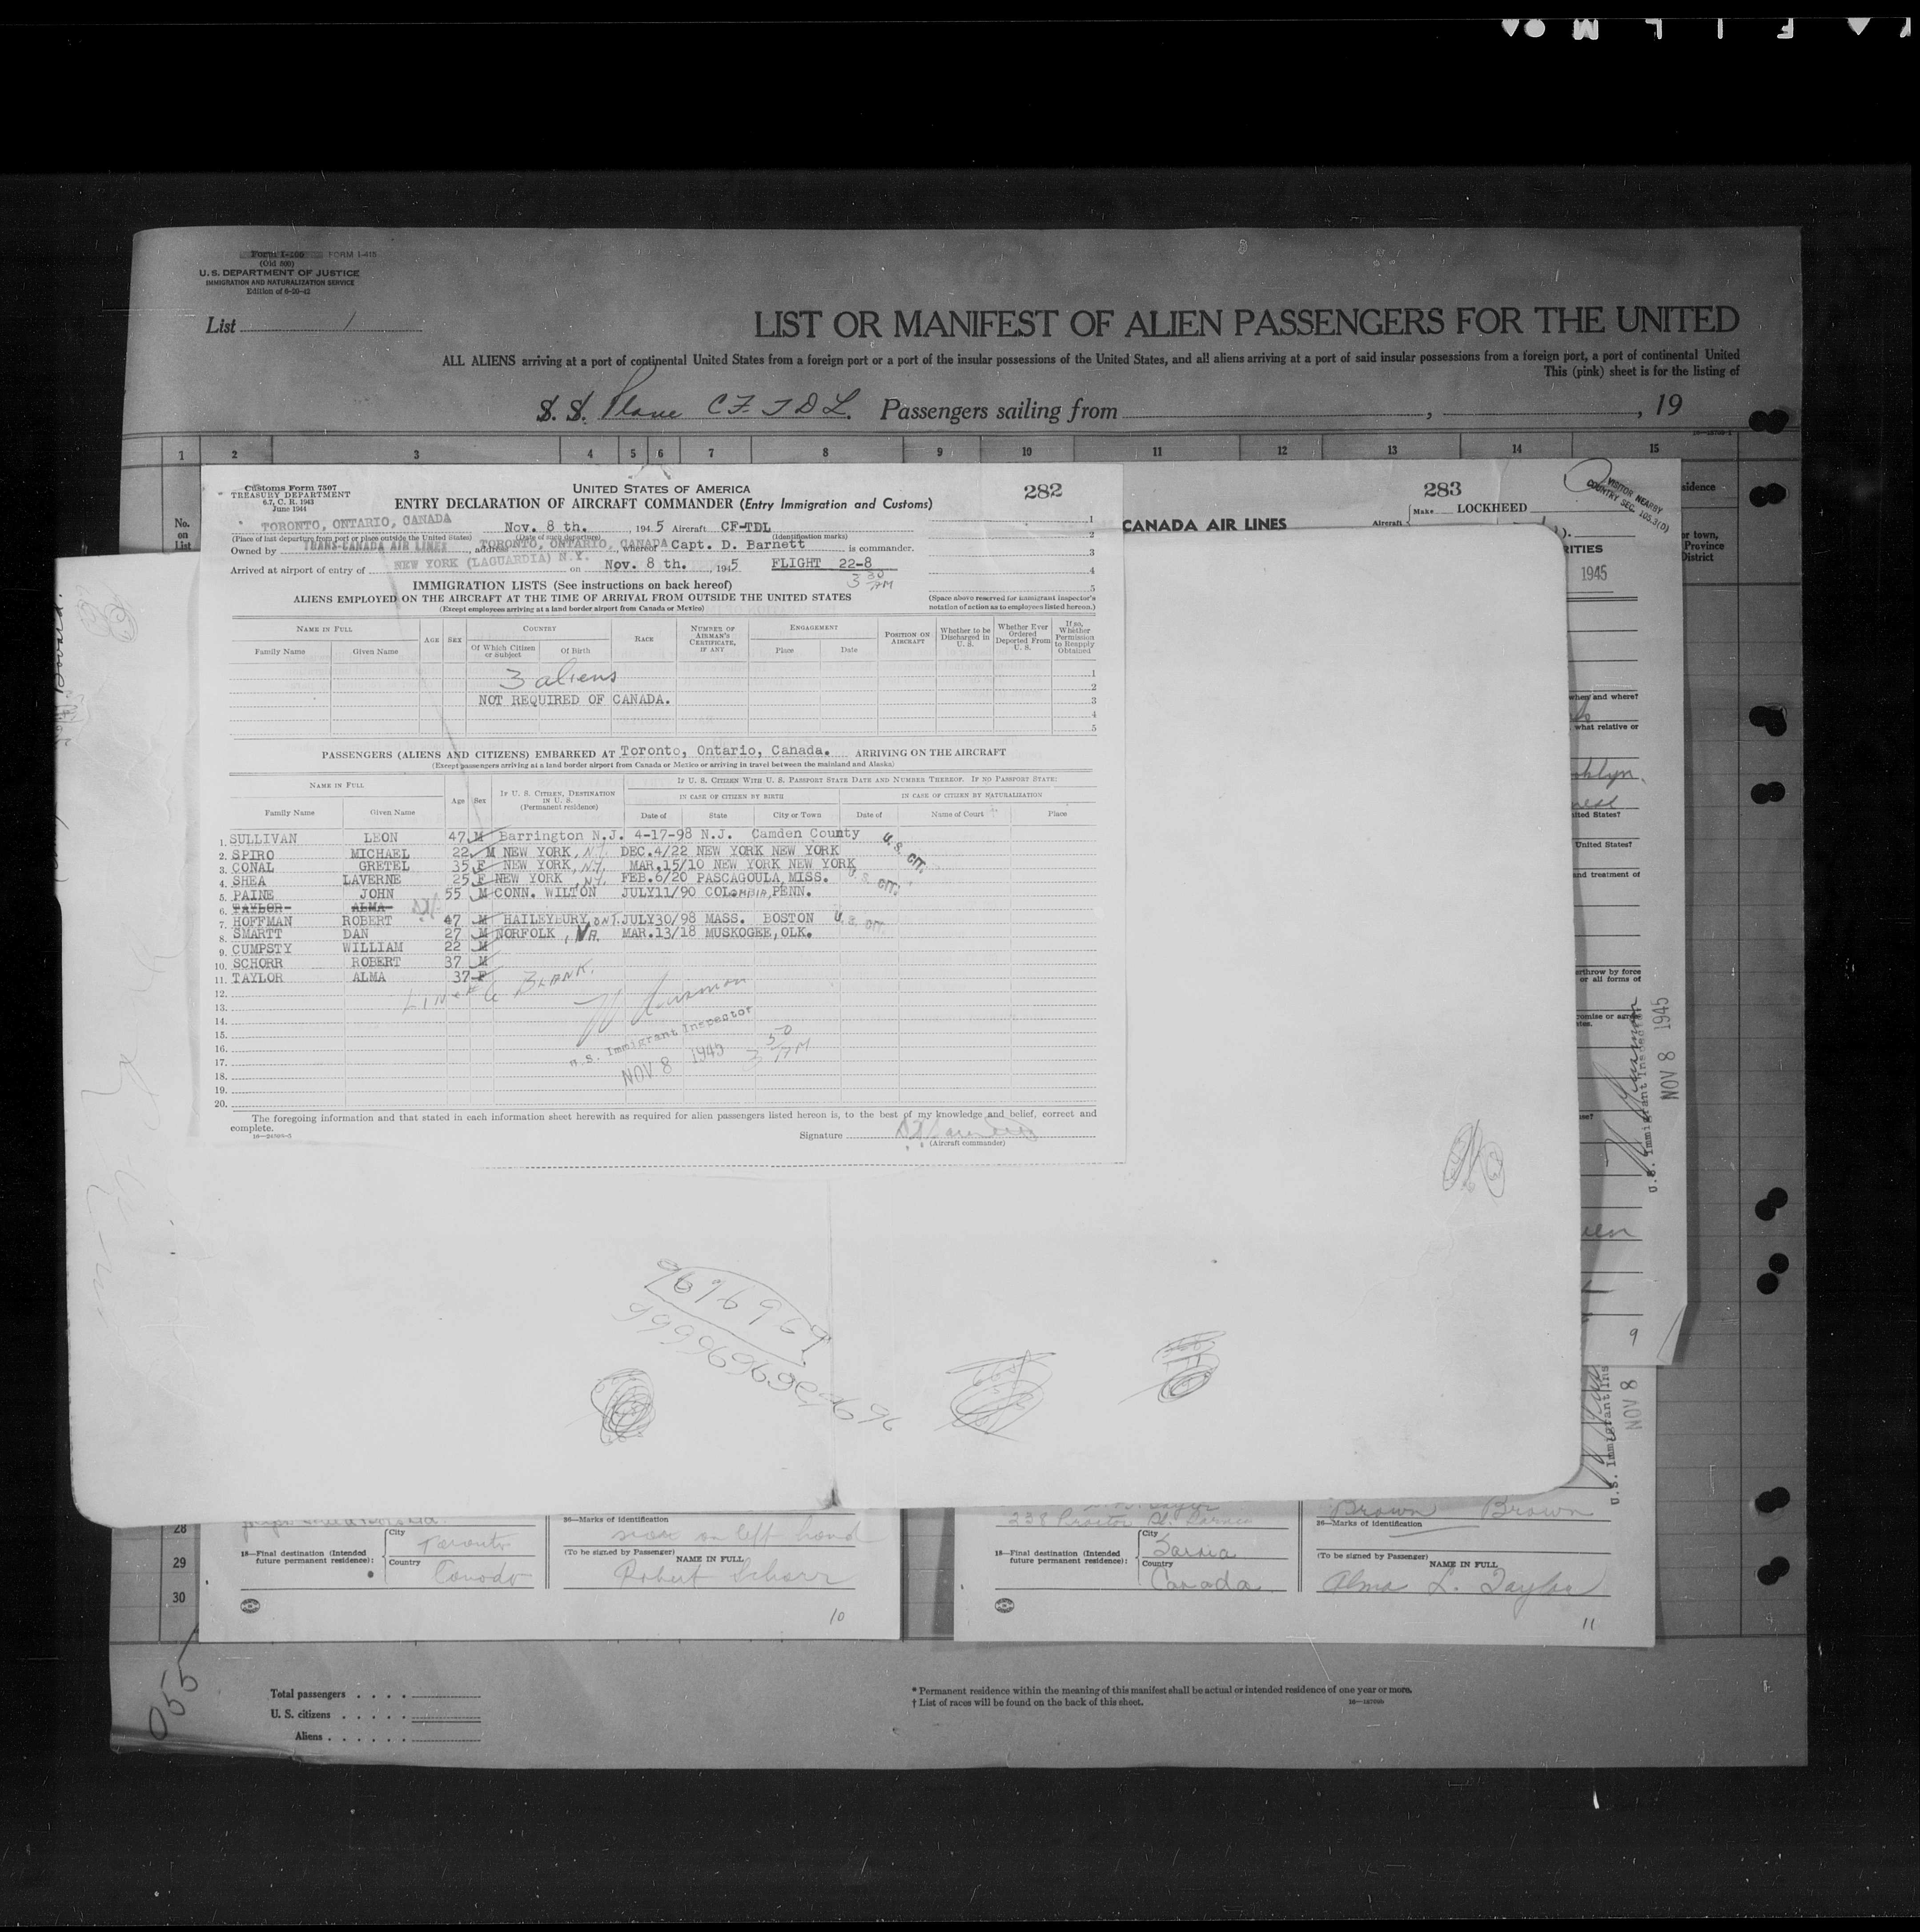
Task: Click family name SMARTT
Action: pos(257,935)
